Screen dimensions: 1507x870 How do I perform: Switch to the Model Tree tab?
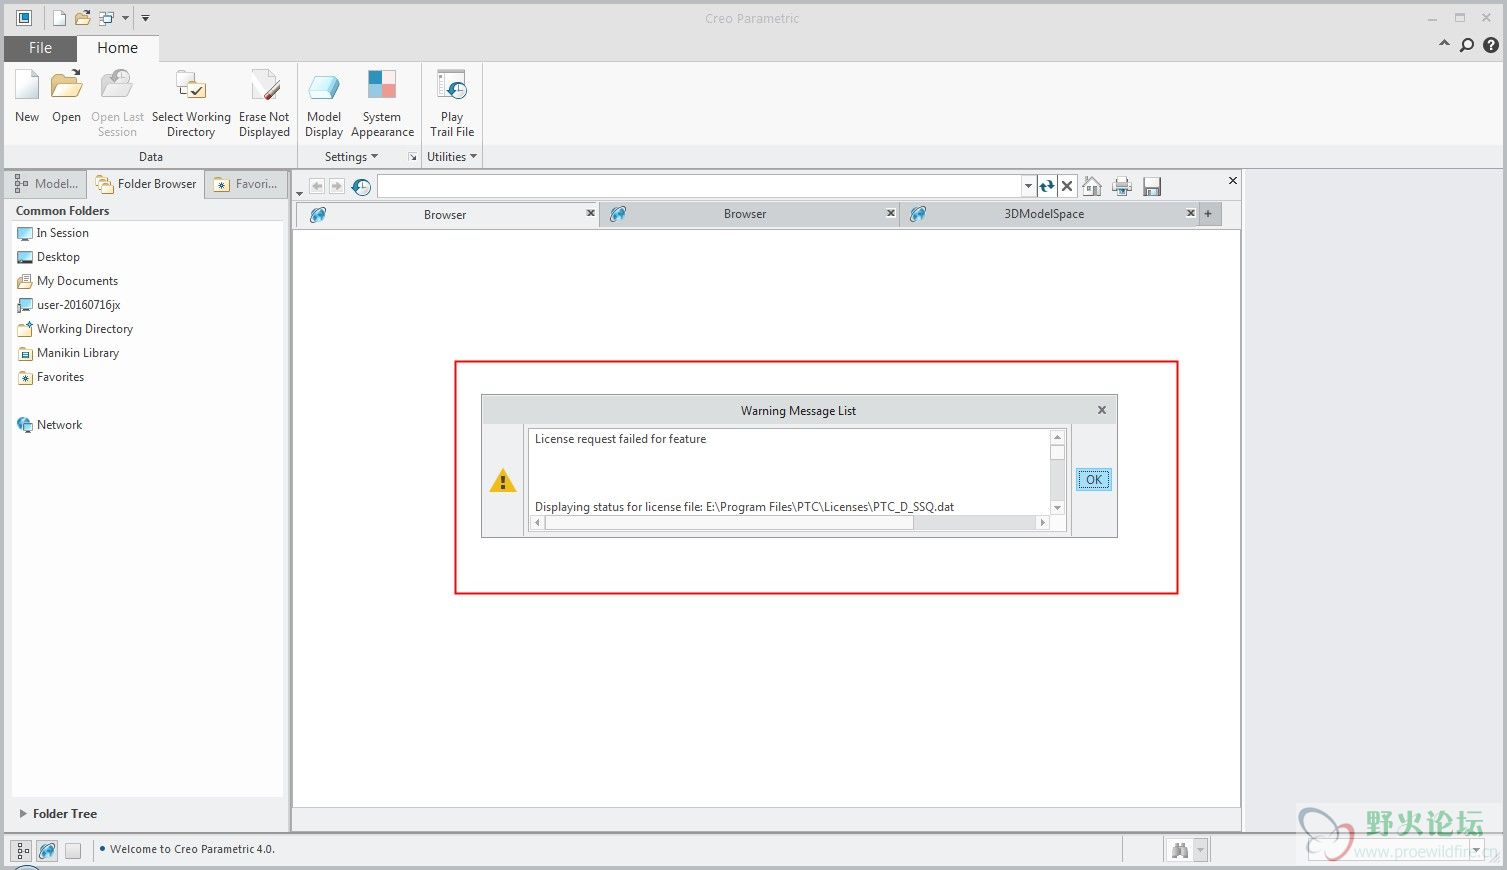click(x=46, y=184)
